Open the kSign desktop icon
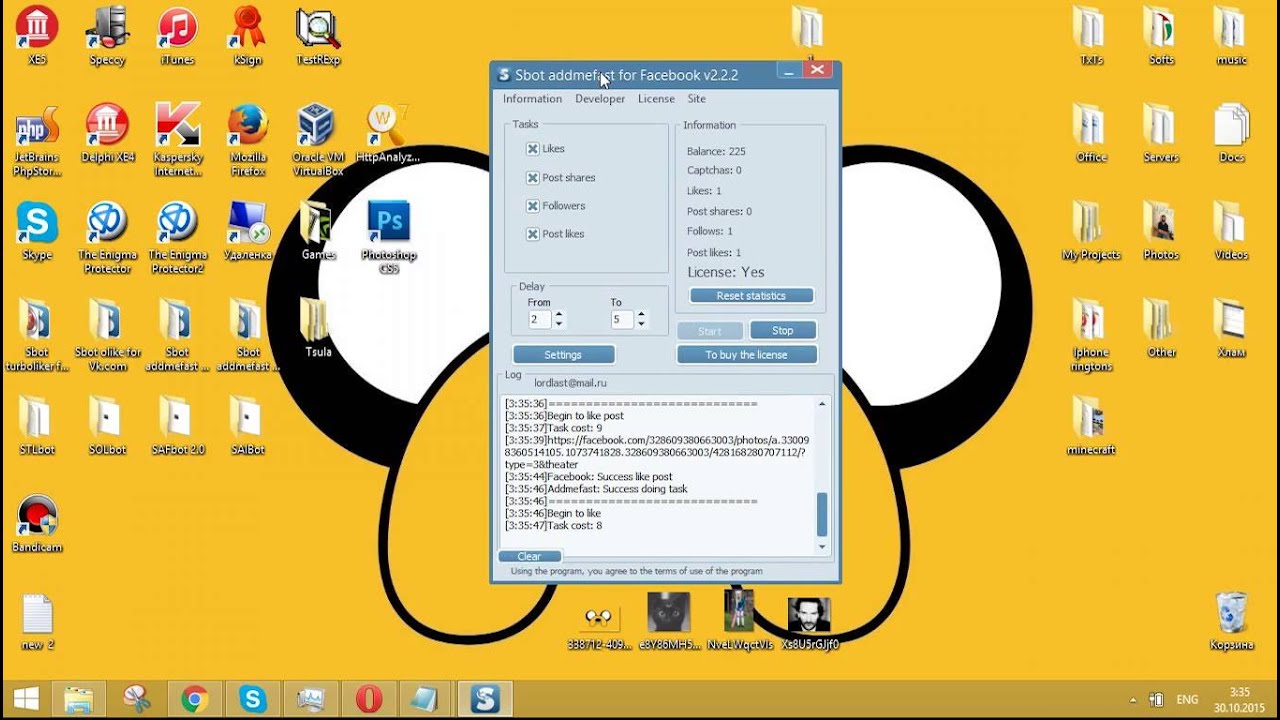 tap(247, 35)
